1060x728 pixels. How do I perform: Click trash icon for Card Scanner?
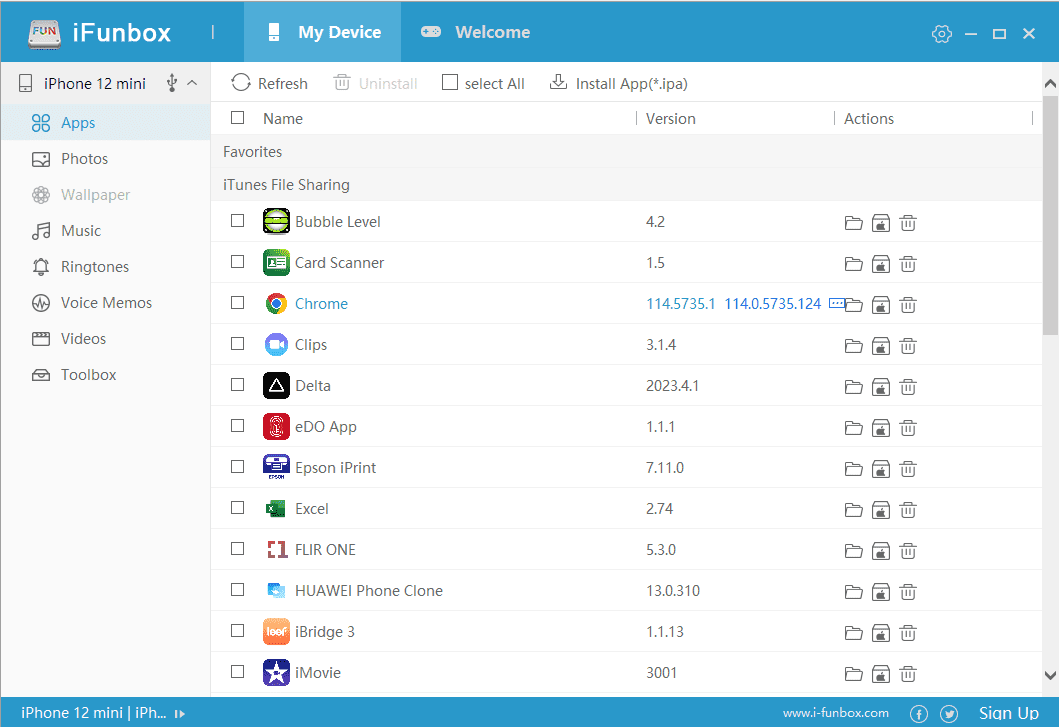[908, 264]
